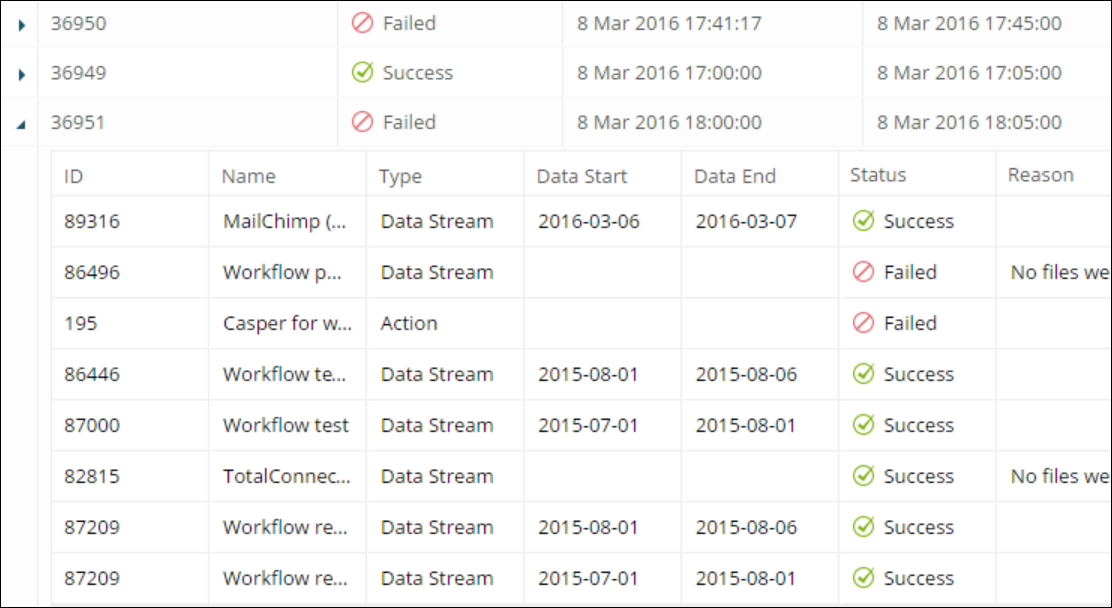Viewport: 1112px width, 608px height.
Task: Click the Failed status icon for run 36950
Action: 362,23
